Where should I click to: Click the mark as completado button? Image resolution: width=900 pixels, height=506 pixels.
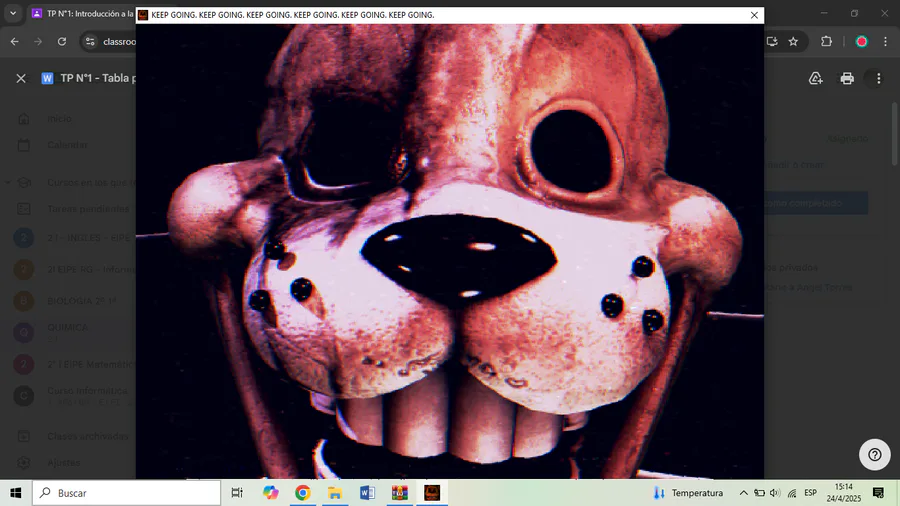tap(816, 203)
